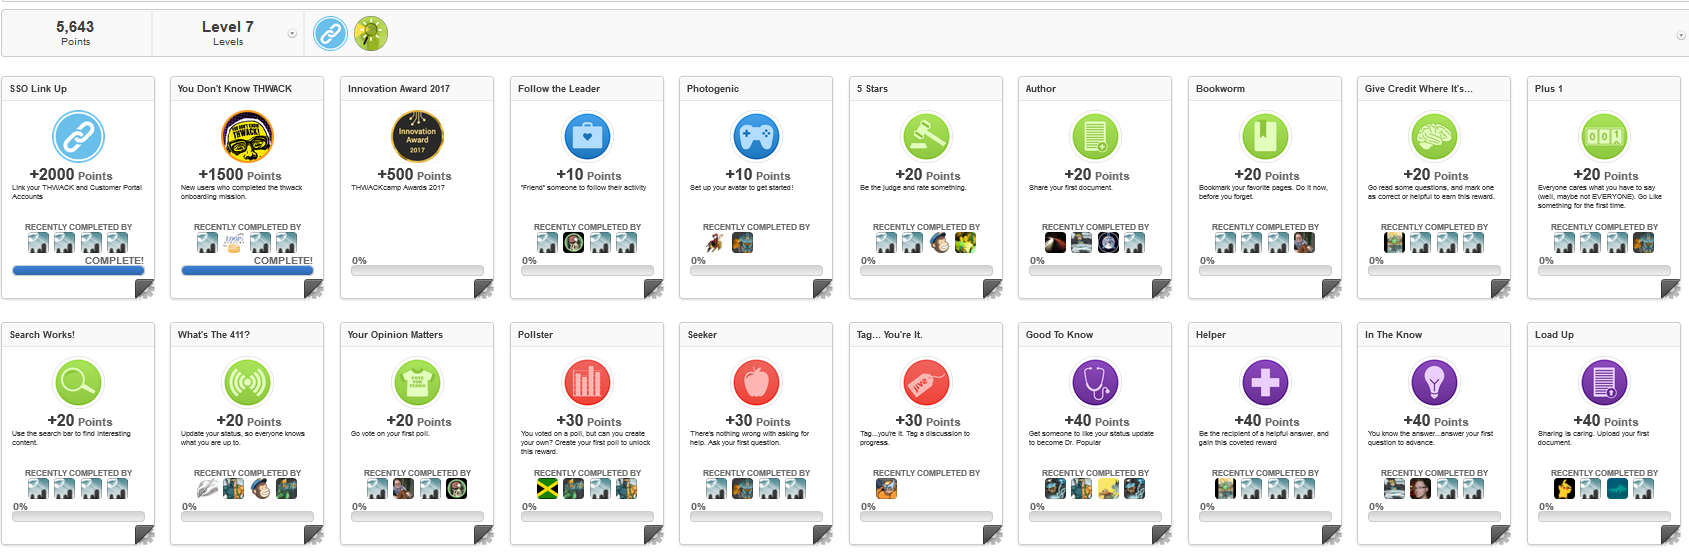Click the Helper card title

click(x=1210, y=335)
